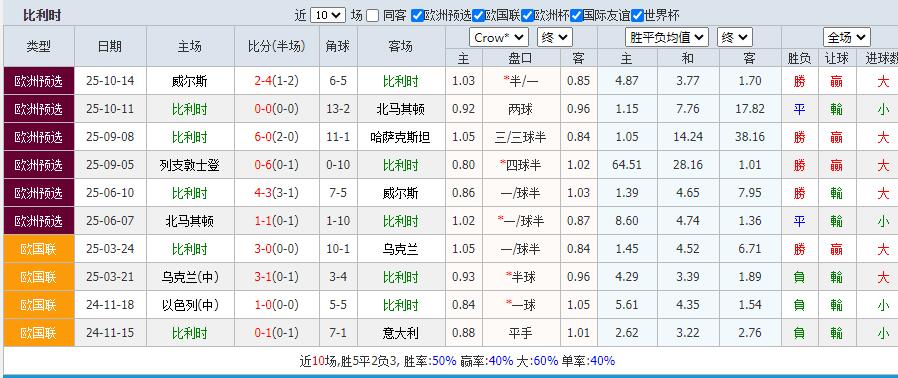Toggle the 同客 checkbox
898x378 pixels.
point(372,15)
